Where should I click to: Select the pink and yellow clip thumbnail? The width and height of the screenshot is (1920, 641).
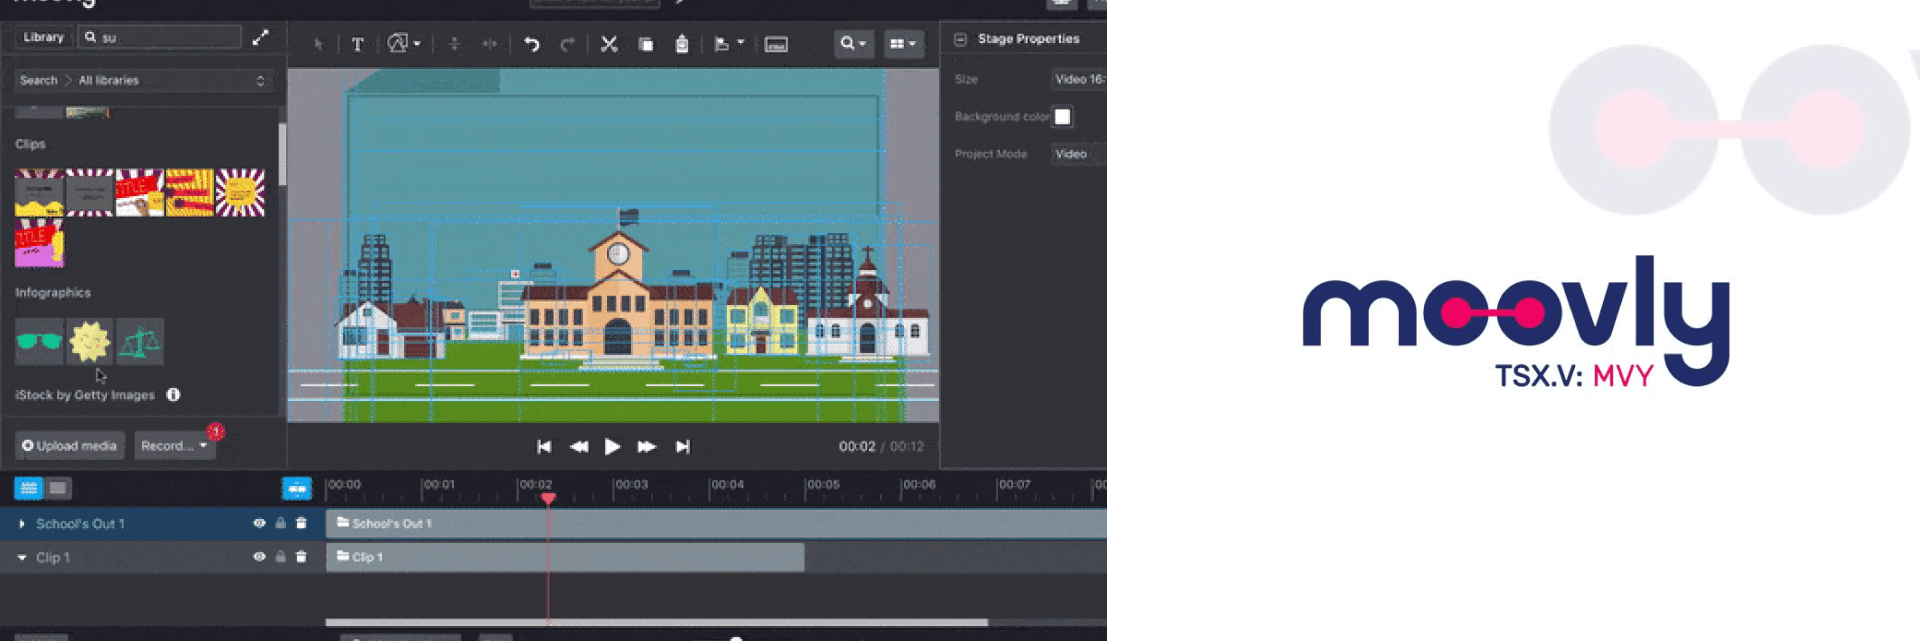pyautogui.click(x=40, y=243)
